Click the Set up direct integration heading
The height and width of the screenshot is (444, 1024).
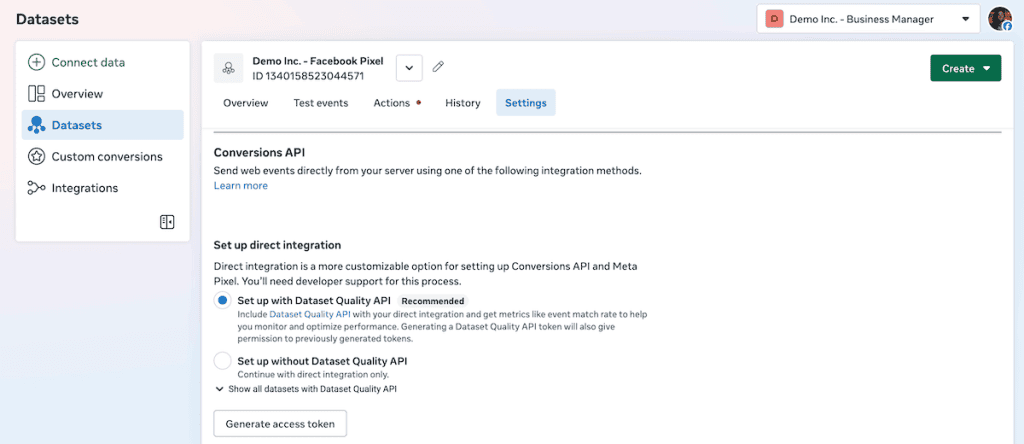tap(278, 246)
